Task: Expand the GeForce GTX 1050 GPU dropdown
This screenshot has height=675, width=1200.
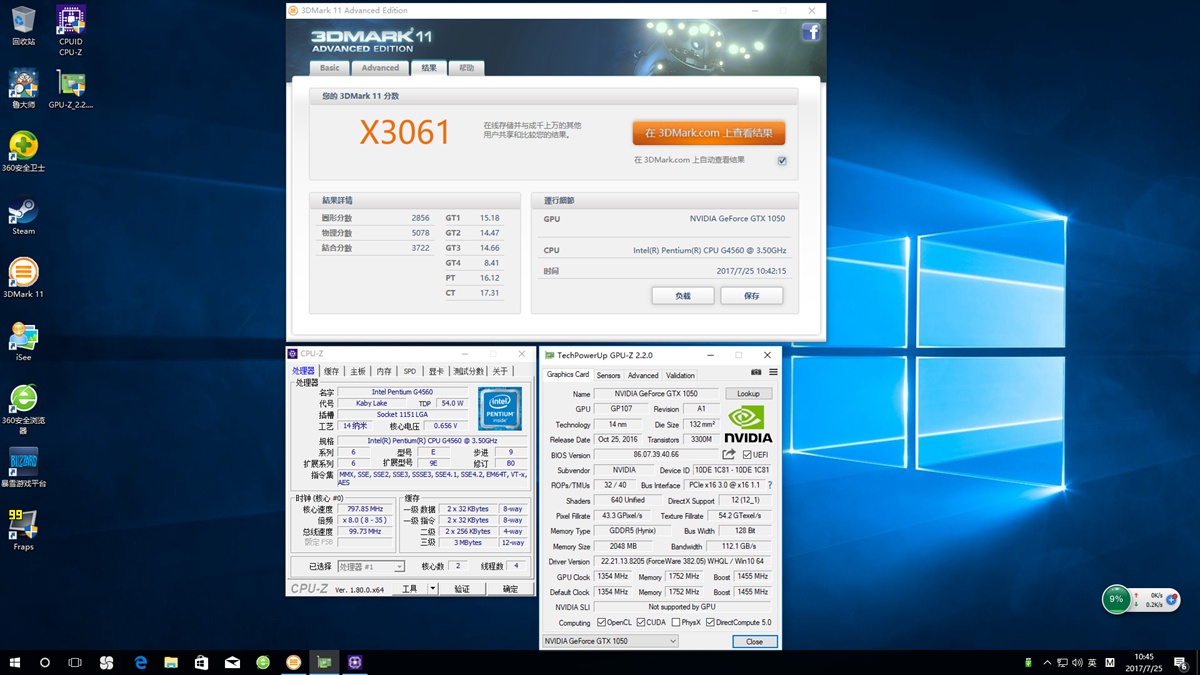Action: [672, 641]
